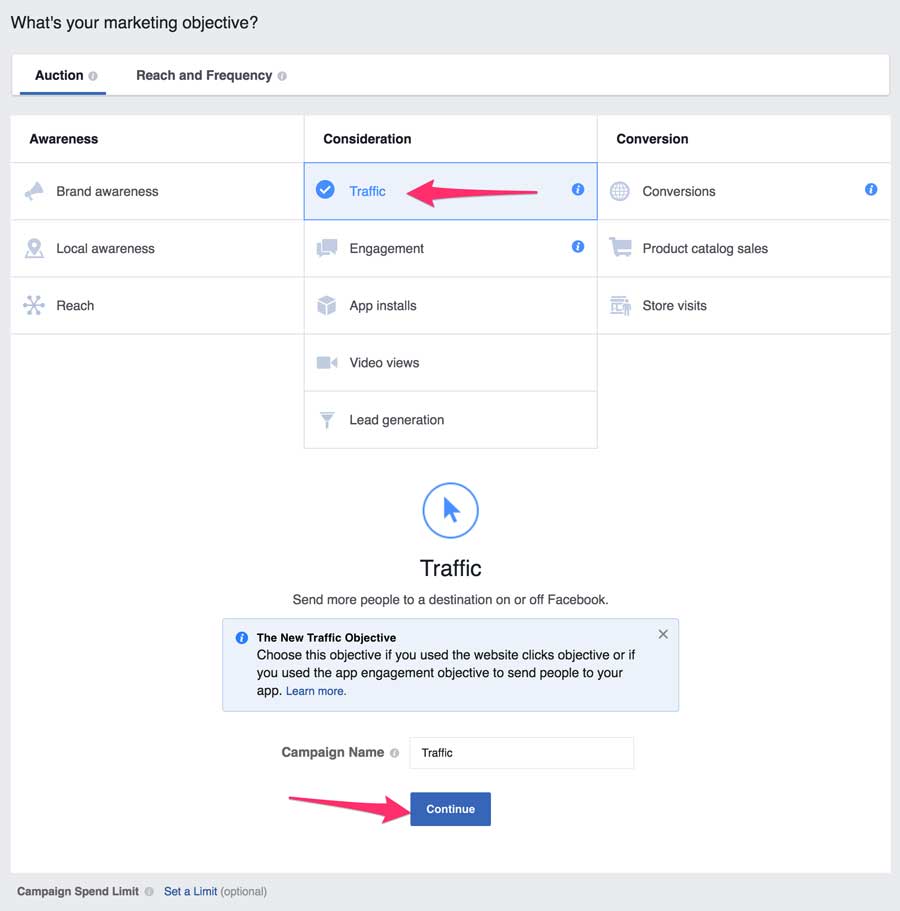Click the Store visits storefront icon
Screen dimensions: 900x911
[x=620, y=305]
